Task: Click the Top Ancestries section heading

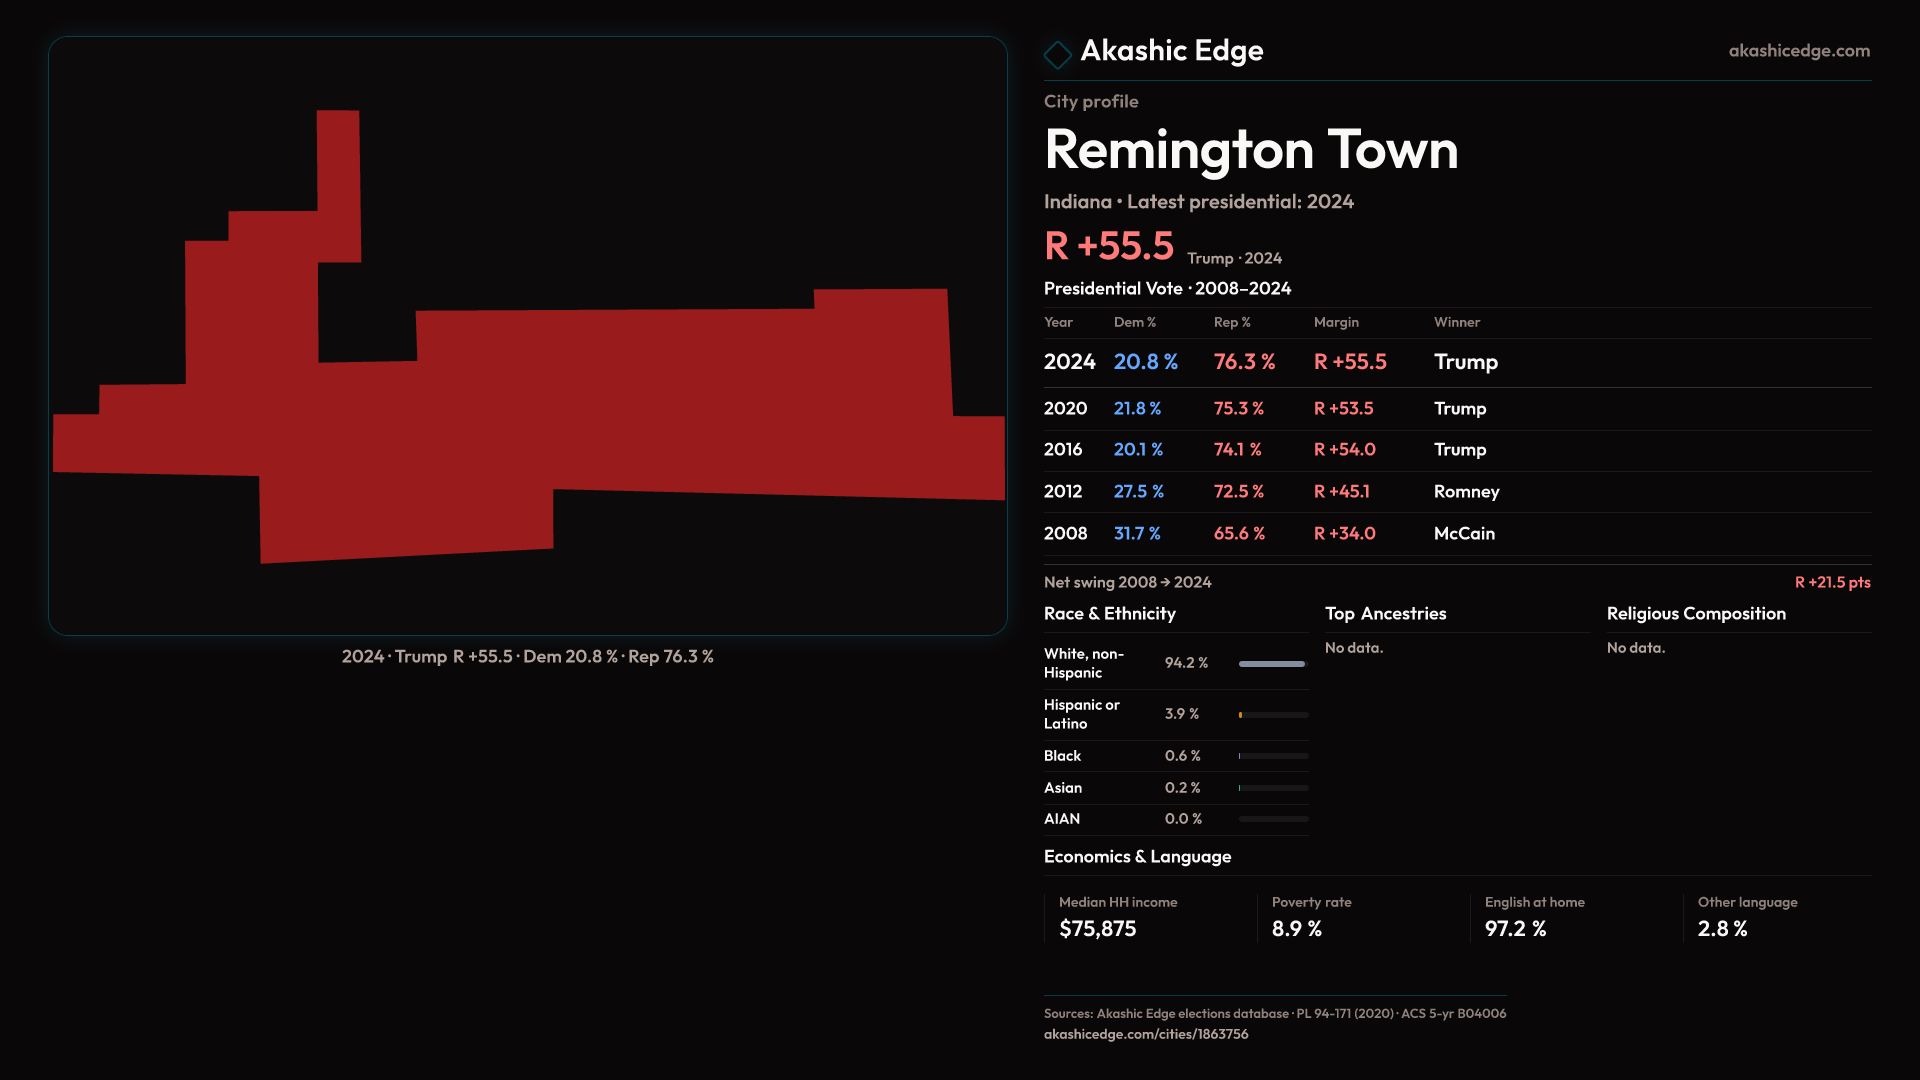Action: (1385, 614)
